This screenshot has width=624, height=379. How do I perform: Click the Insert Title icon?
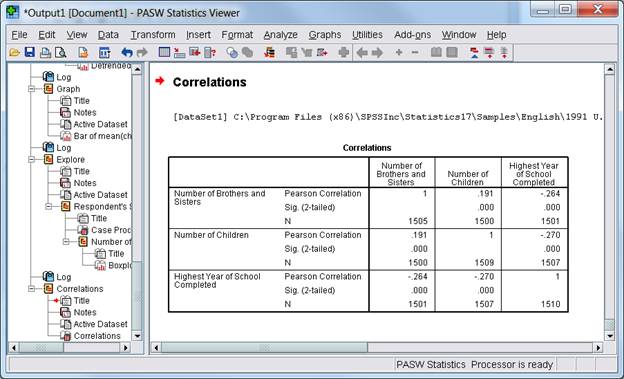click(x=489, y=52)
